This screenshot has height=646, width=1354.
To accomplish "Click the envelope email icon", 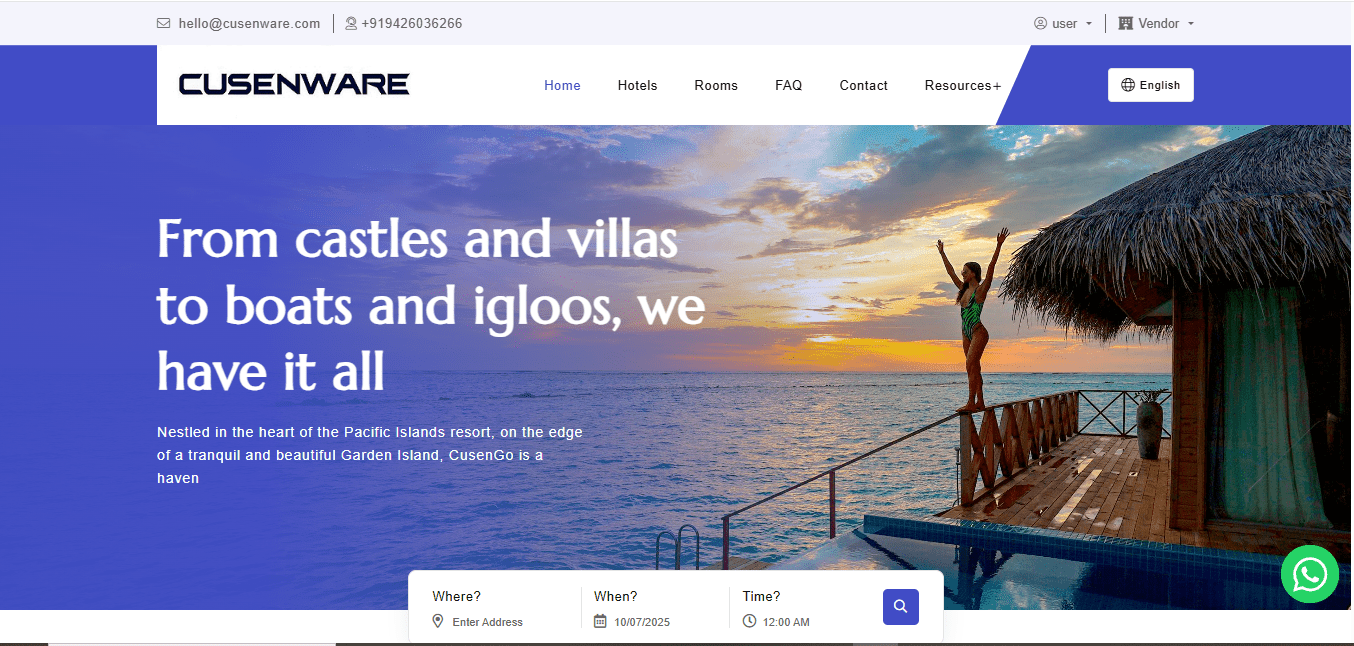I will 163,23.
